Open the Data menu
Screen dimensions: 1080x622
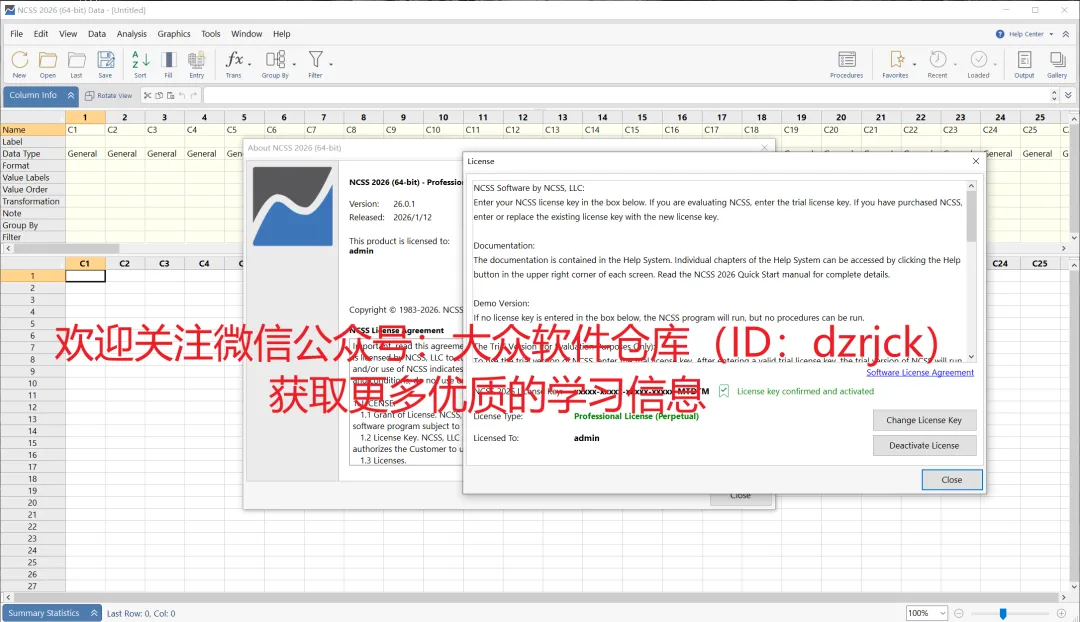(x=96, y=34)
